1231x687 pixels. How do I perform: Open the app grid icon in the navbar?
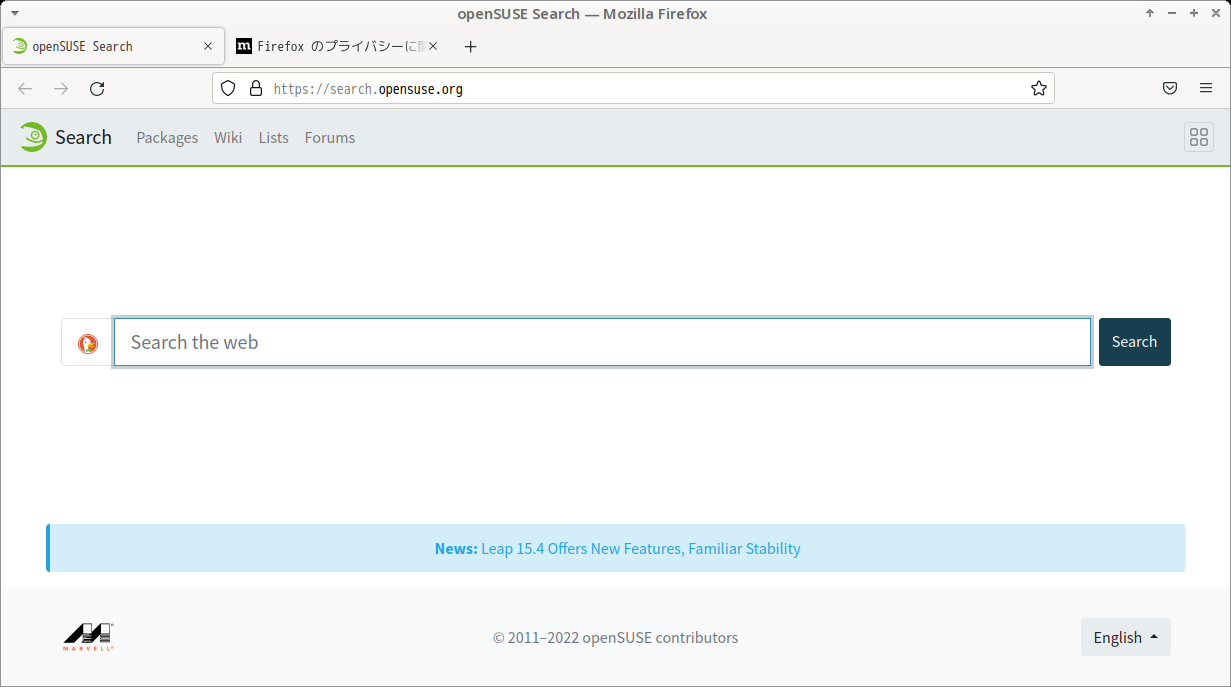[1199, 137]
